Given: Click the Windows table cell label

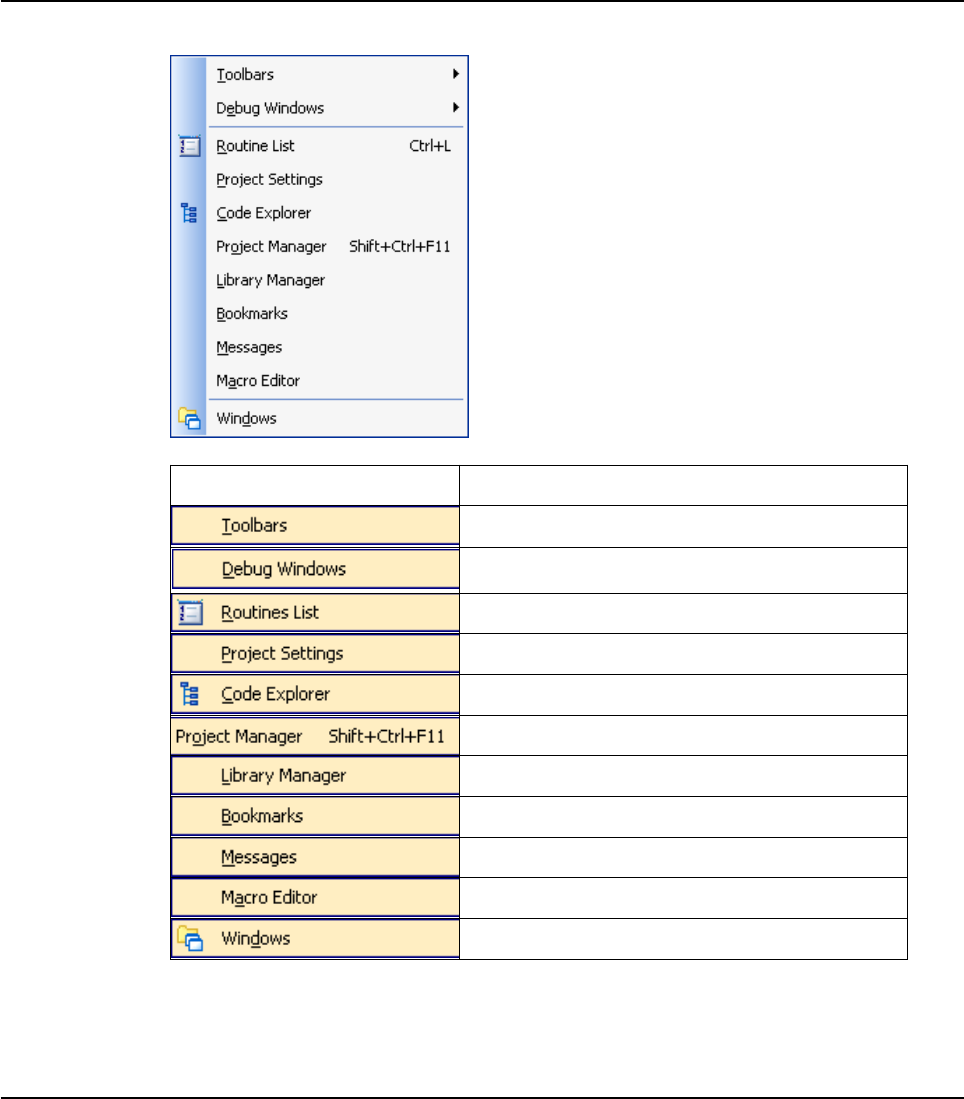Looking at the screenshot, I should pyautogui.click(x=255, y=938).
